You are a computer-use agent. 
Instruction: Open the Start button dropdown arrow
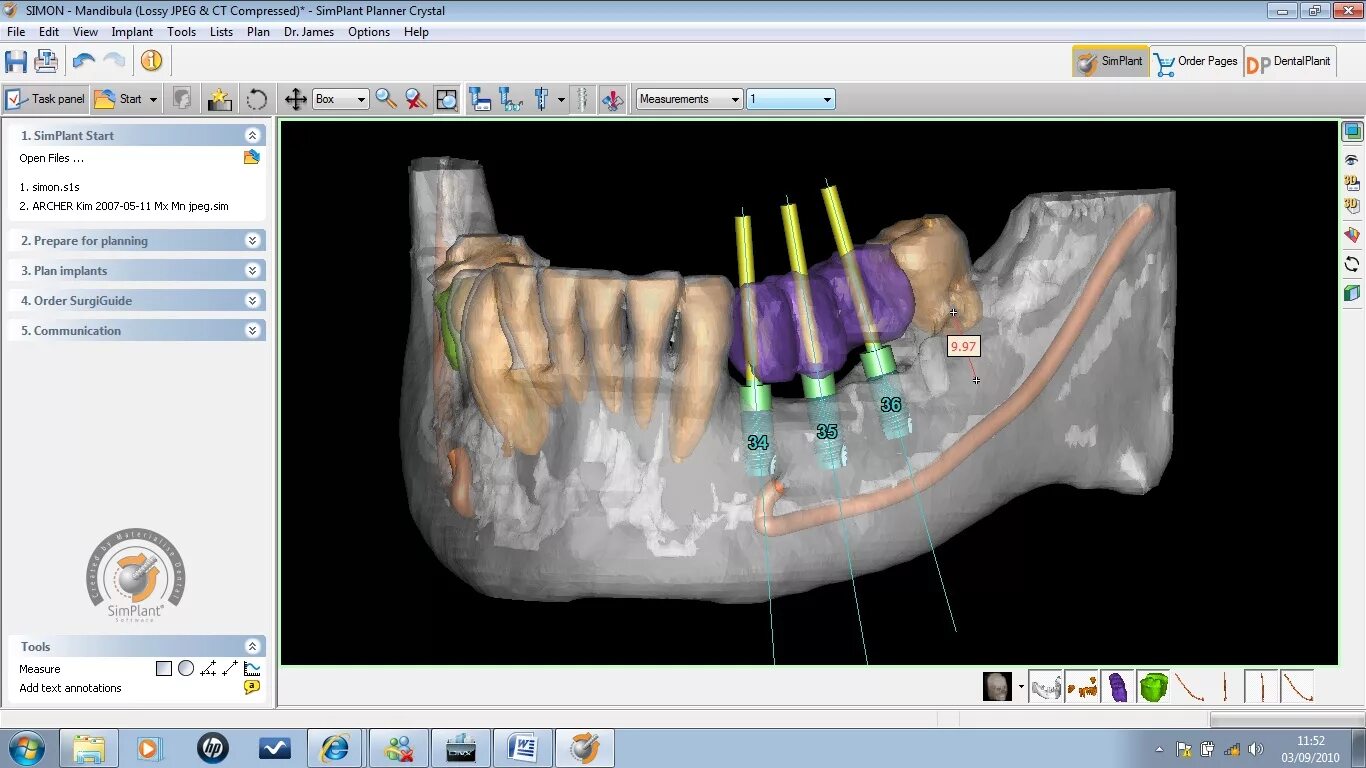point(153,99)
